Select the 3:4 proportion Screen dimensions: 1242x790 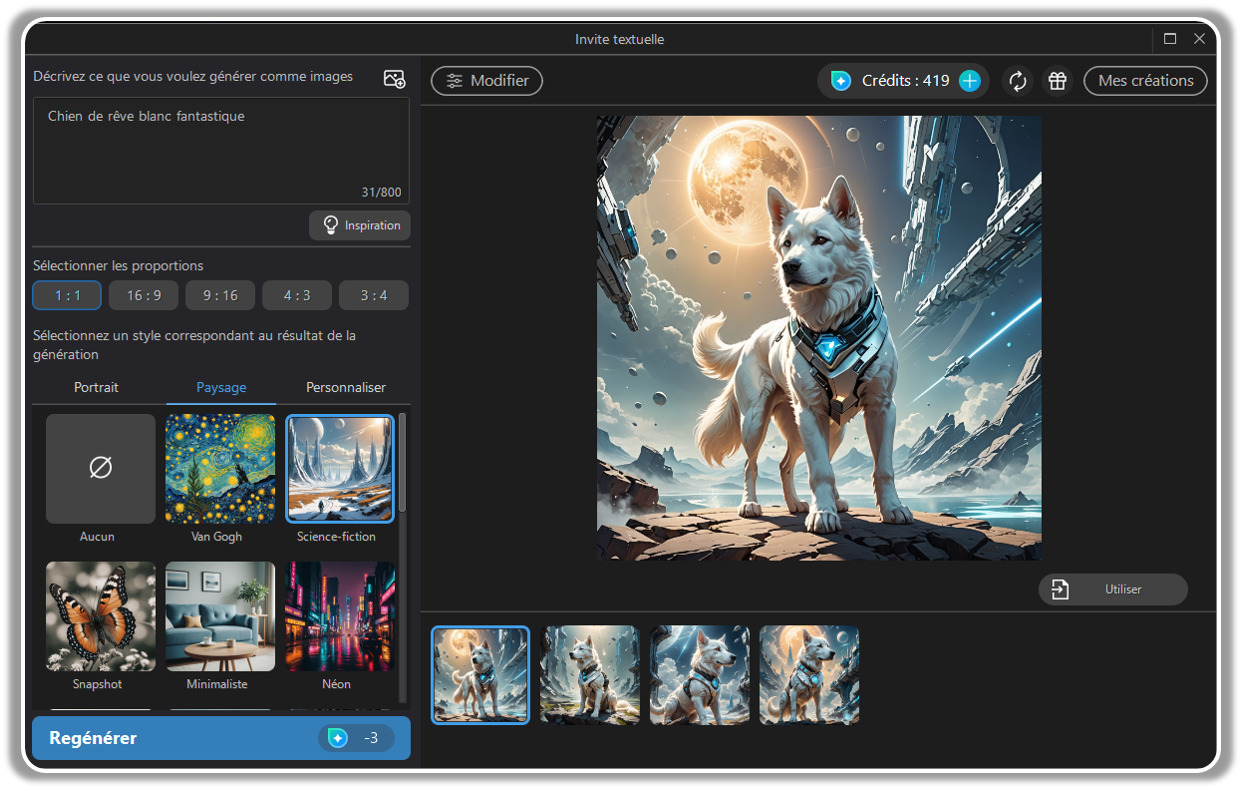click(x=374, y=295)
